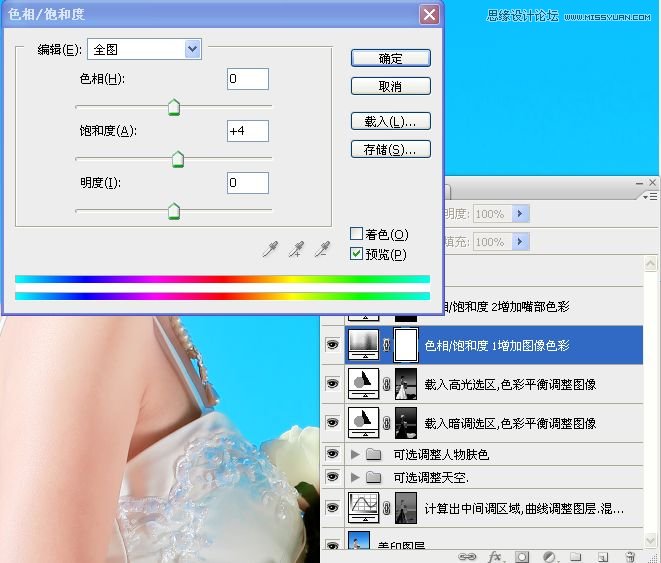661x563 pixels.
Task: Select layer 色相/饱和度 2增加嘴部色彩
Action: (x=507, y=306)
